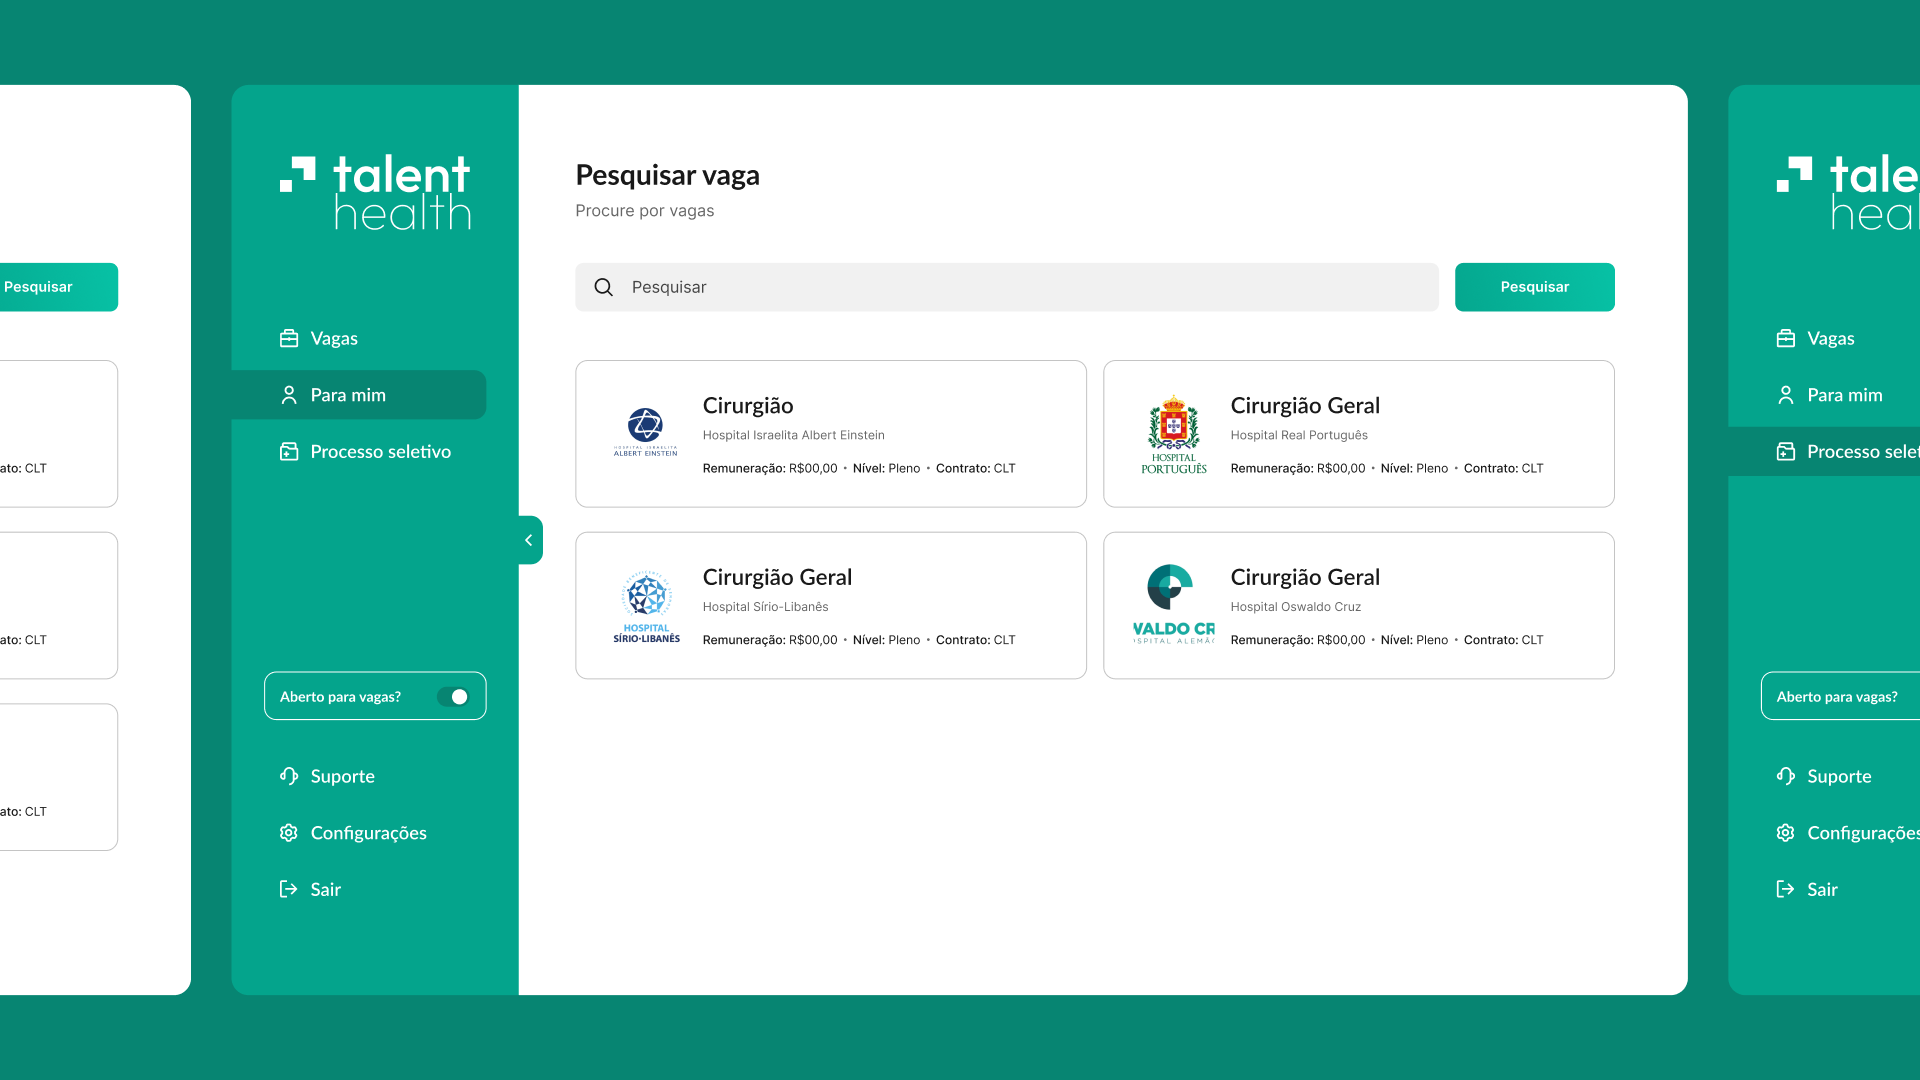1920x1080 pixels.
Task: Open Cirurgião Geral title at Hospital Sírio-Libanês
Action: (x=777, y=577)
